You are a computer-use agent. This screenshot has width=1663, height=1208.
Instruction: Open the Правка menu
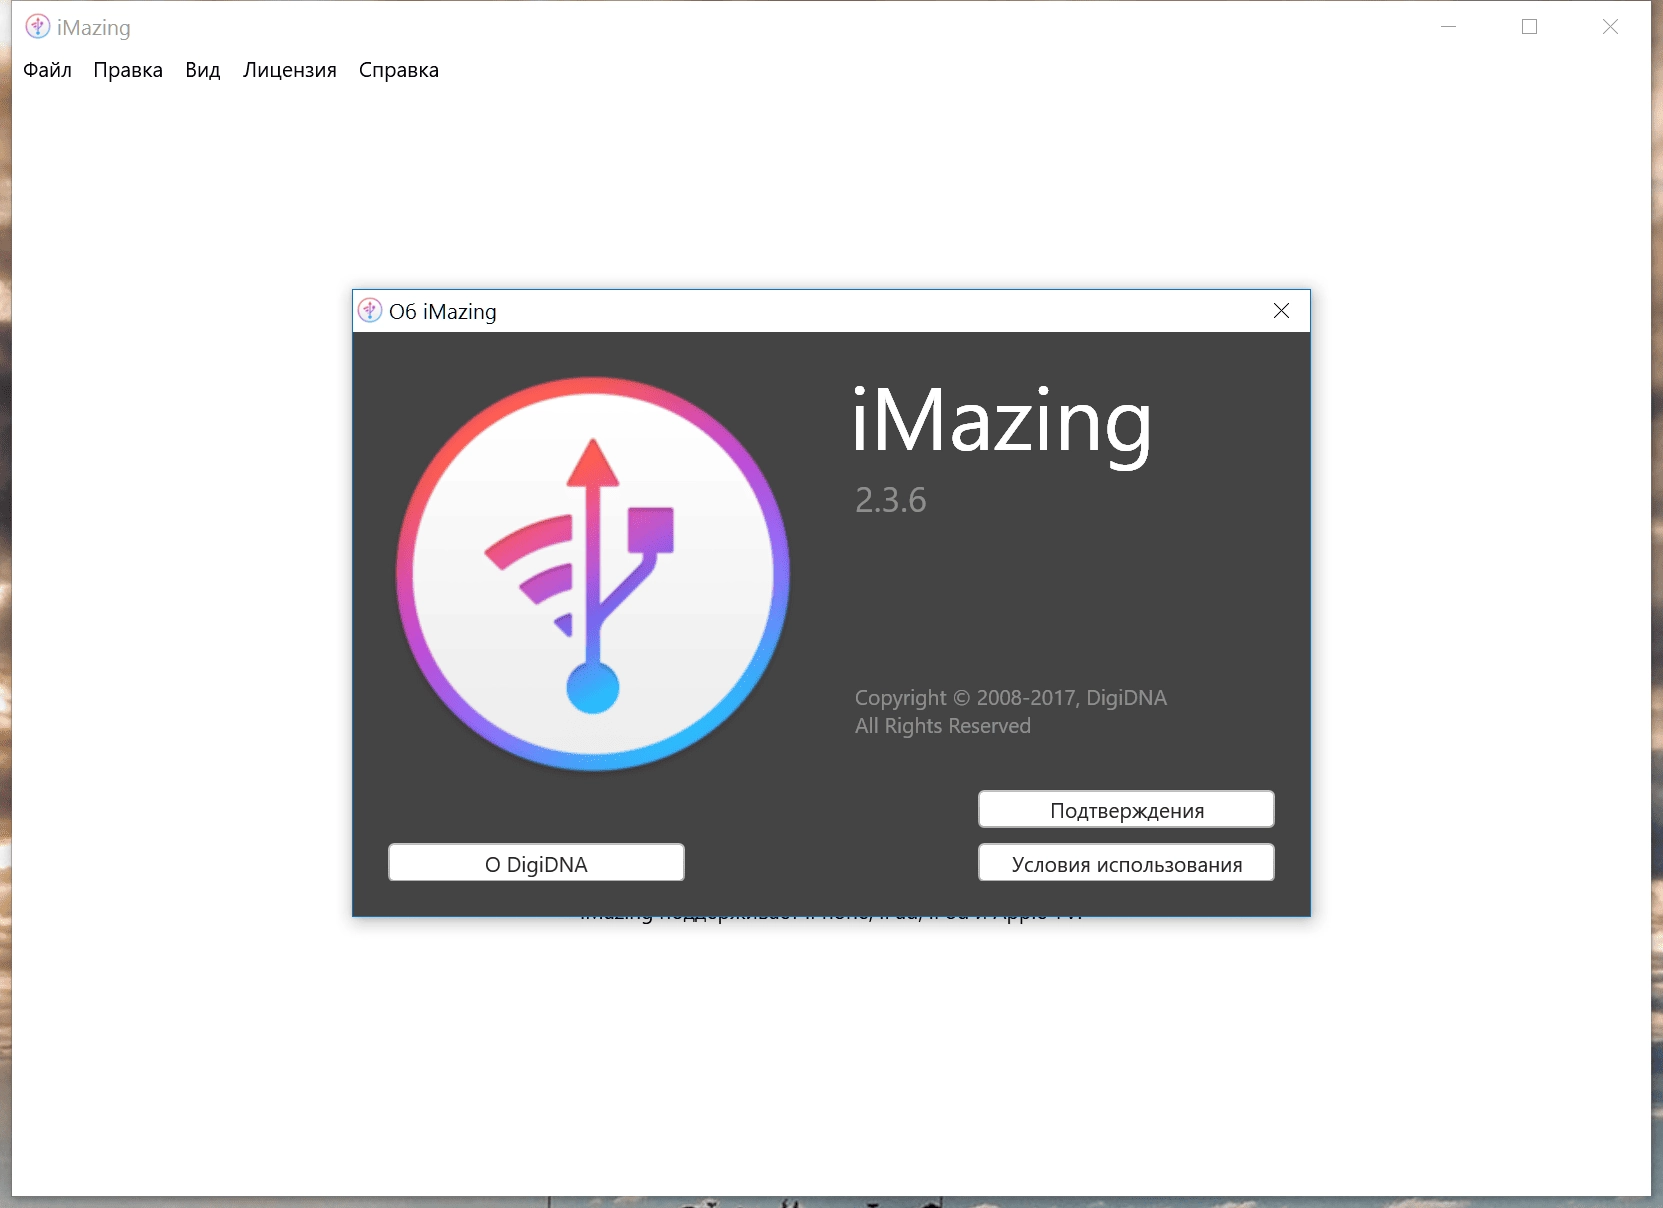[128, 70]
